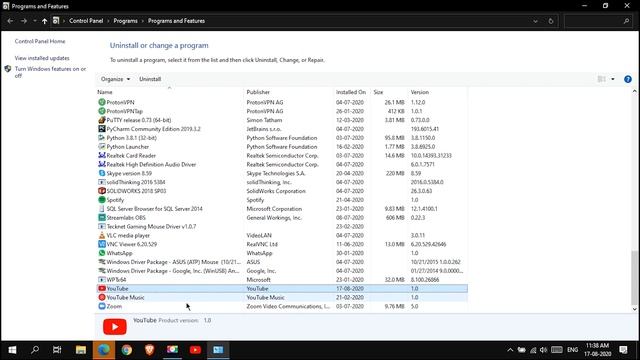The height and width of the screenshot is (360, 640).
Task: Click the change view icon
Action: click(x=602, y=79)
